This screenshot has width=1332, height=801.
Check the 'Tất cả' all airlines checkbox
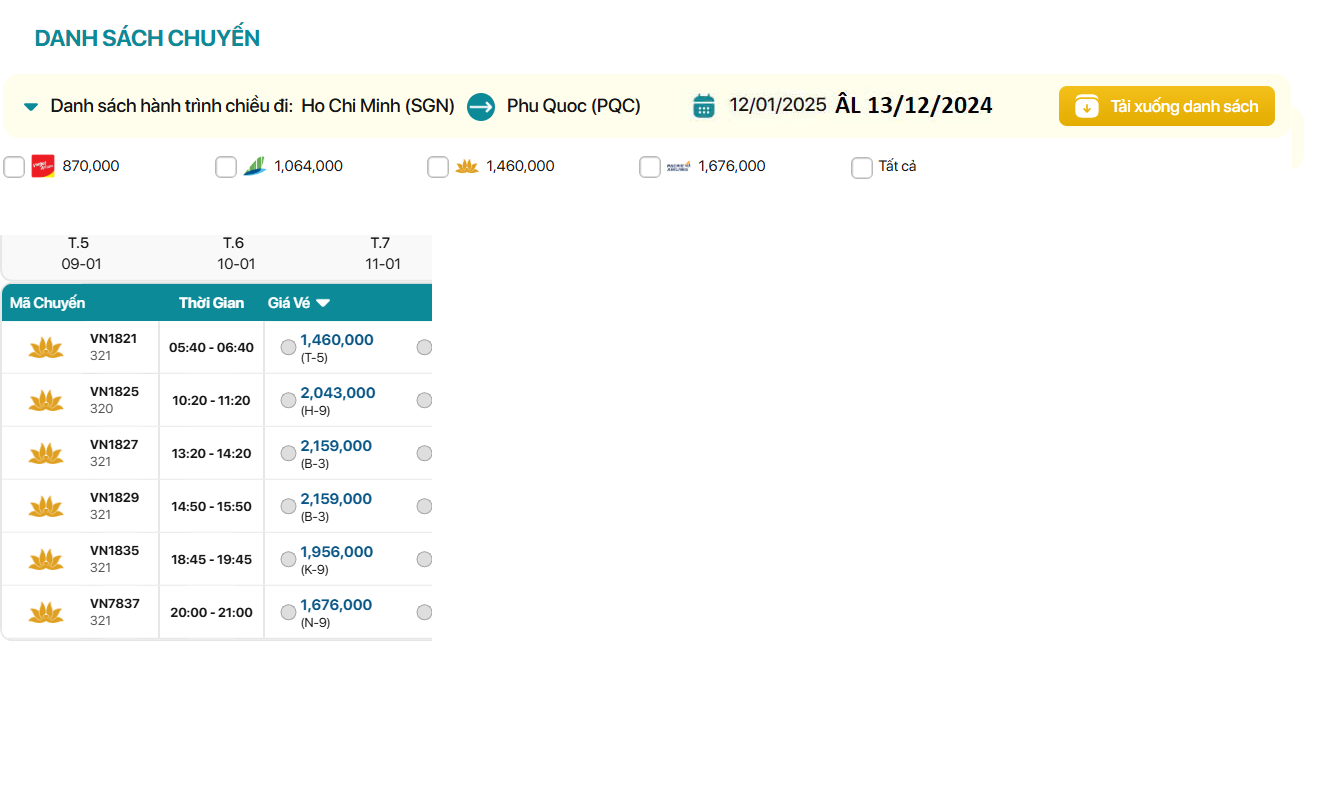coord(862,167)
